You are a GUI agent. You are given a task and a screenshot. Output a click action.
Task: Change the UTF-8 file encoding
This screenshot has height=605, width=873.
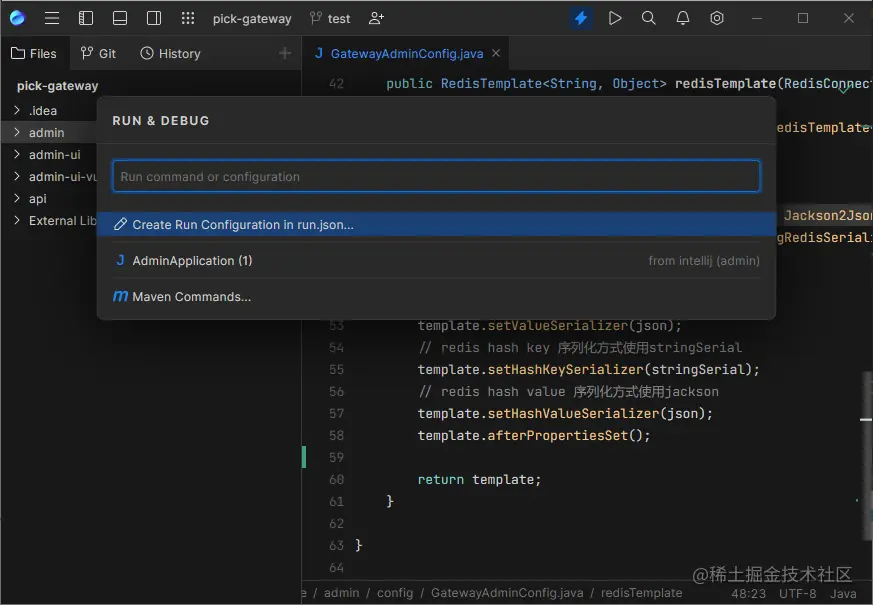pyautogui.click(x=797, y=594)
